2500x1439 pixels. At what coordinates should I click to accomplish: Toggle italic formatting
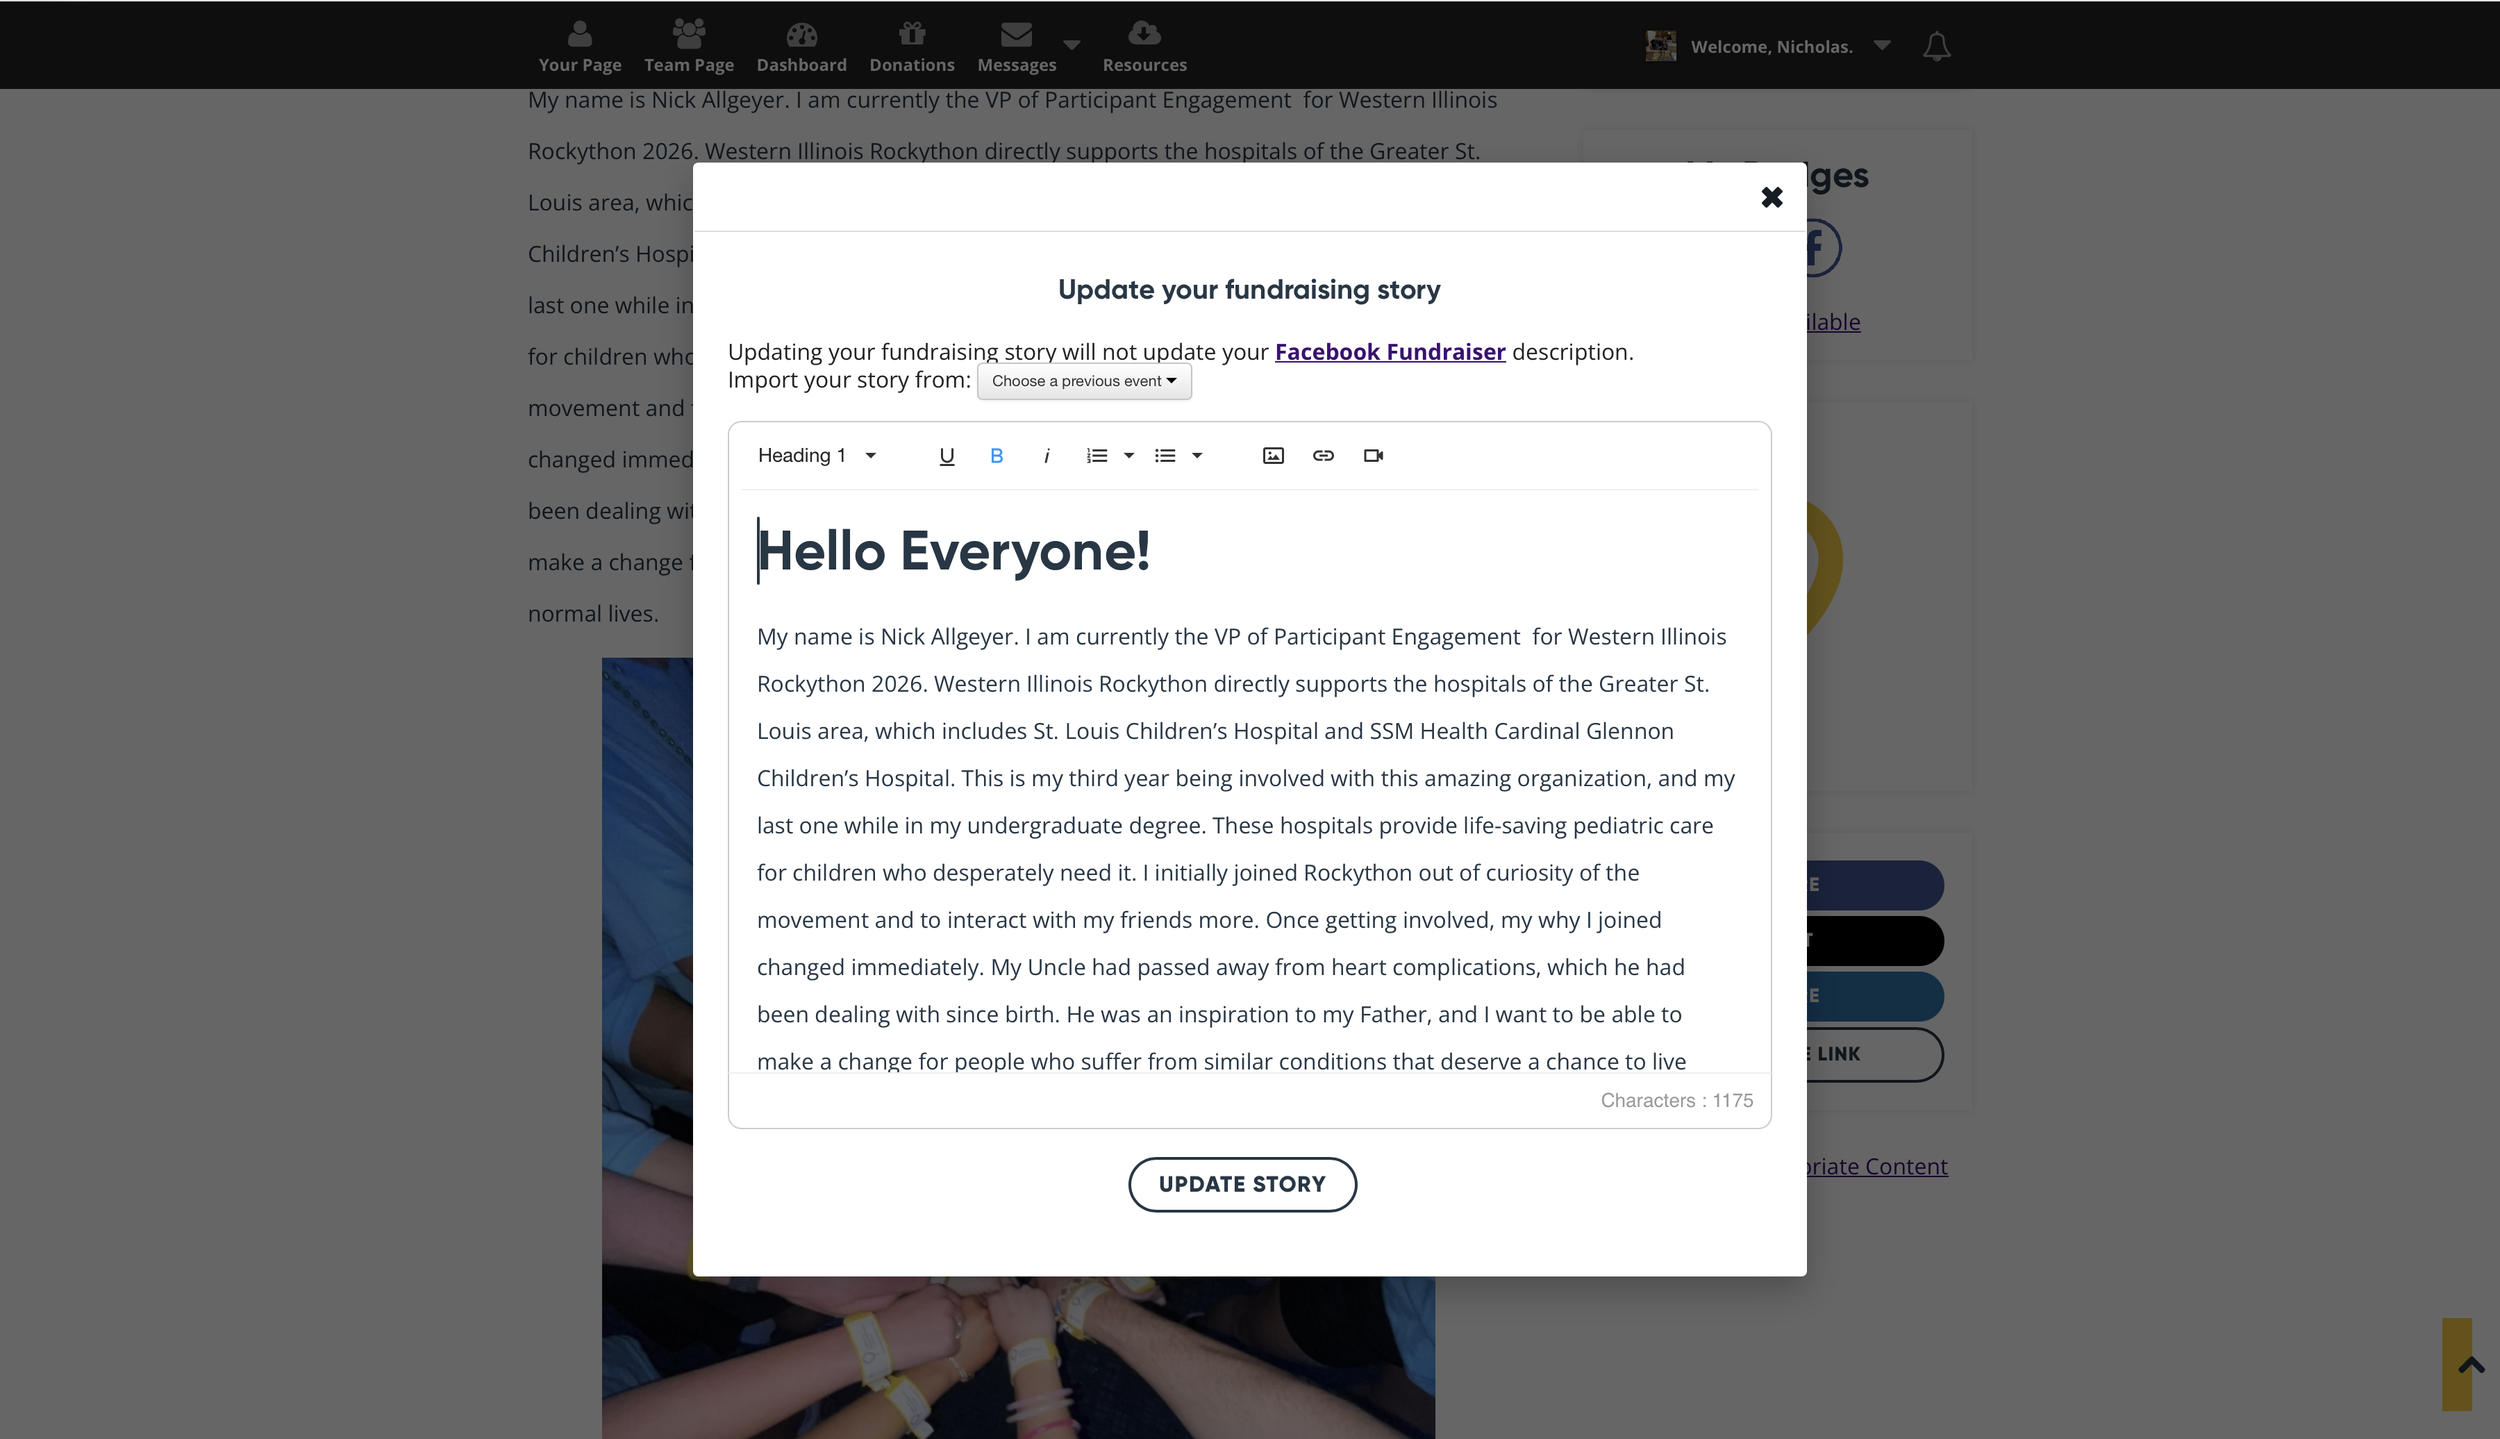[1047, 456]
